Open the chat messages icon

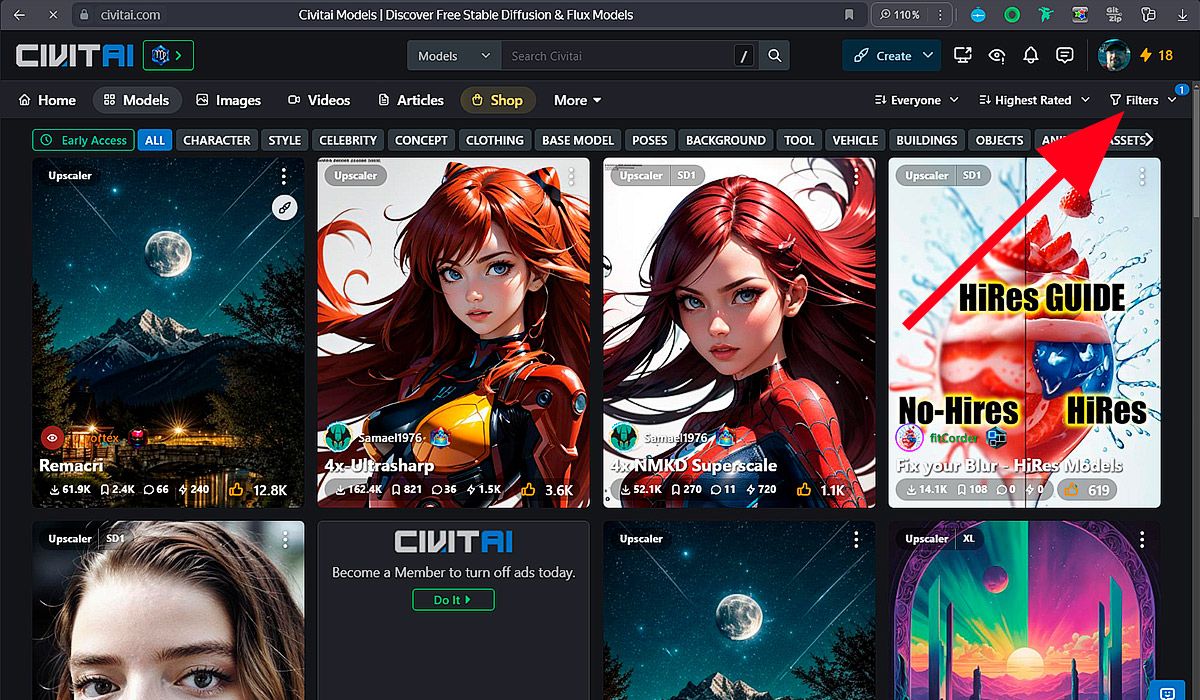tap(1065, 56)
